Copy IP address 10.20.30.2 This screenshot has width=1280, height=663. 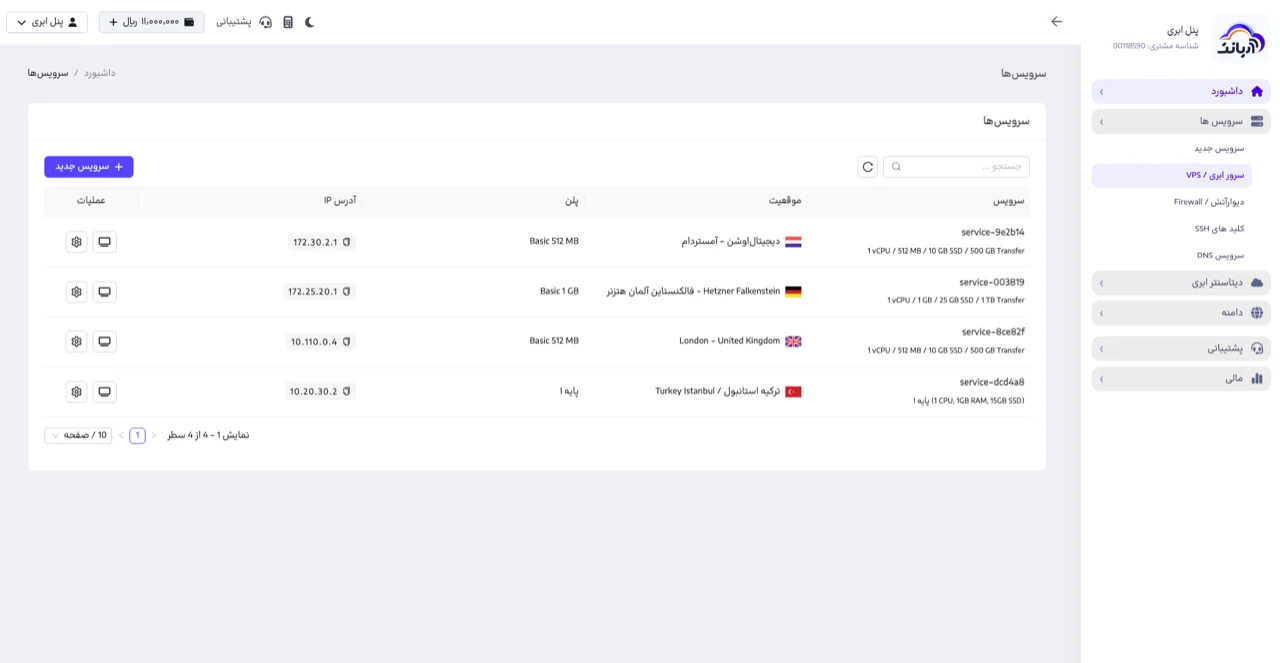pos(347,392)
